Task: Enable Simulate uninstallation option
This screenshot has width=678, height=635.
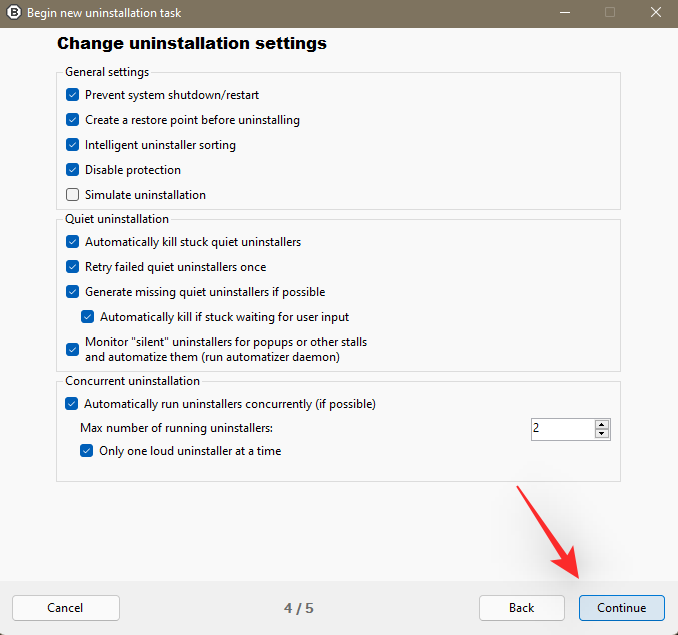Action: 72,195
